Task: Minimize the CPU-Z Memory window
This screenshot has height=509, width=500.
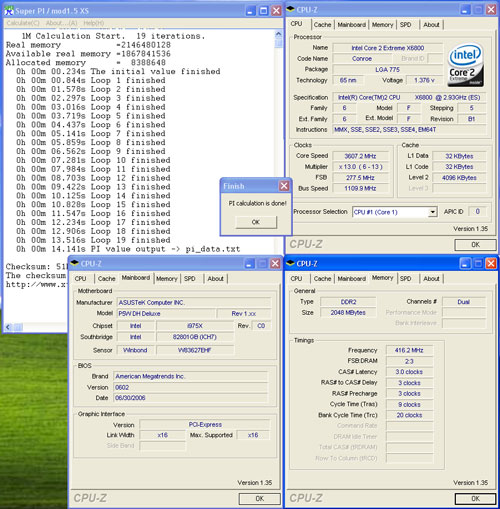Action: pyautogui.click(x=465, y=264)
